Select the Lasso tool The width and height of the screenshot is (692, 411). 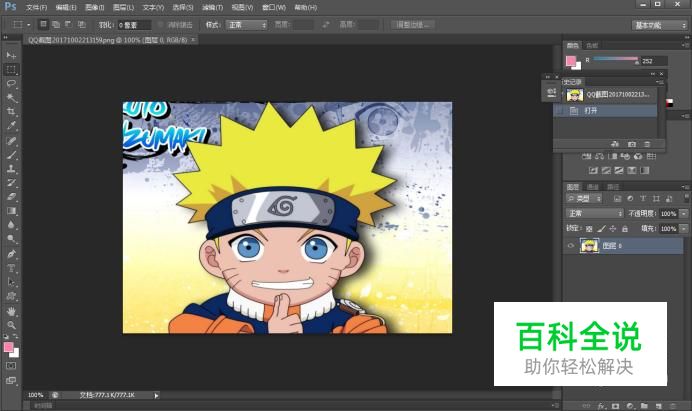click(11, 83)
